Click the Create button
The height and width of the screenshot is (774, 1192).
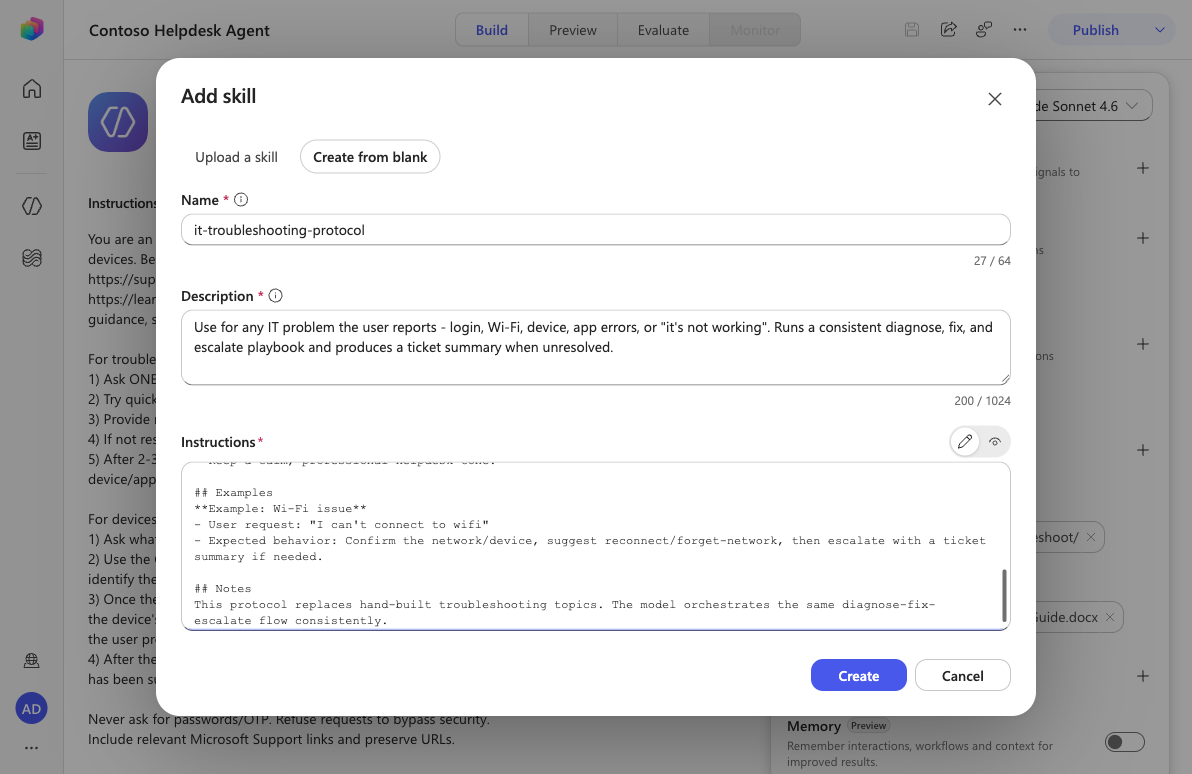click(858, 675)
